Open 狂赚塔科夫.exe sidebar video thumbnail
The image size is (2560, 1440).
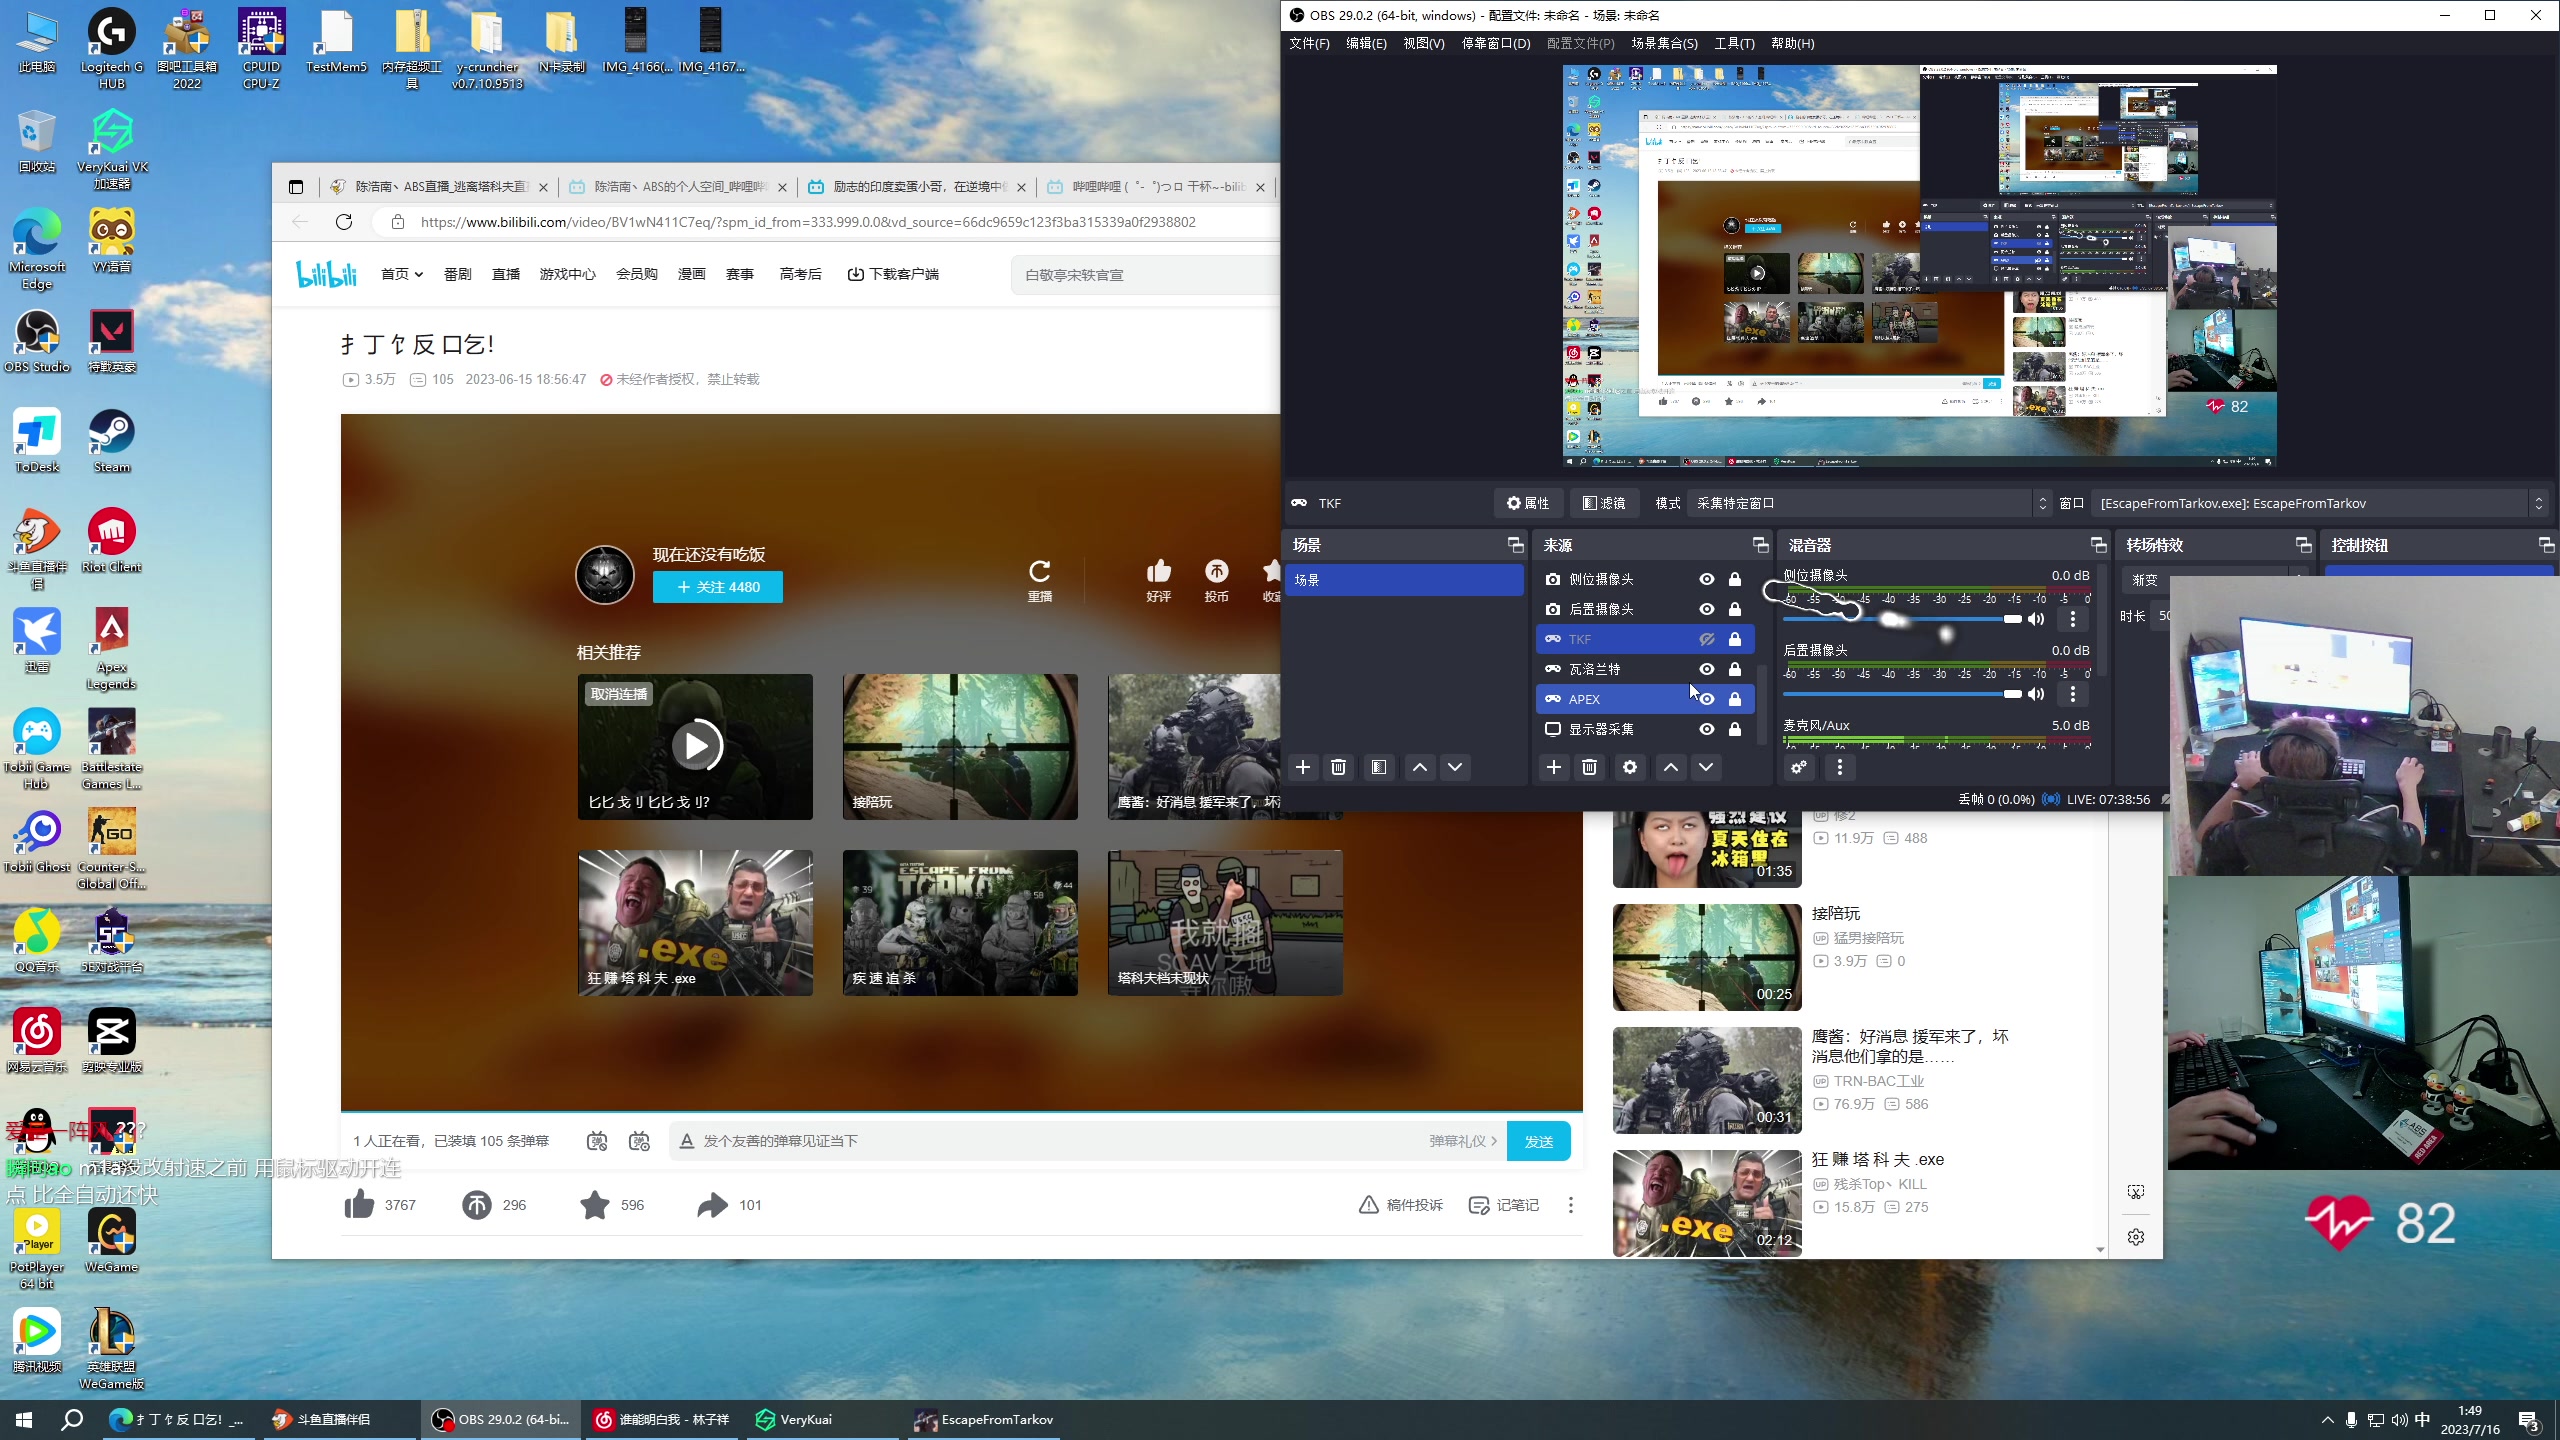(x=1707, y=1203)
